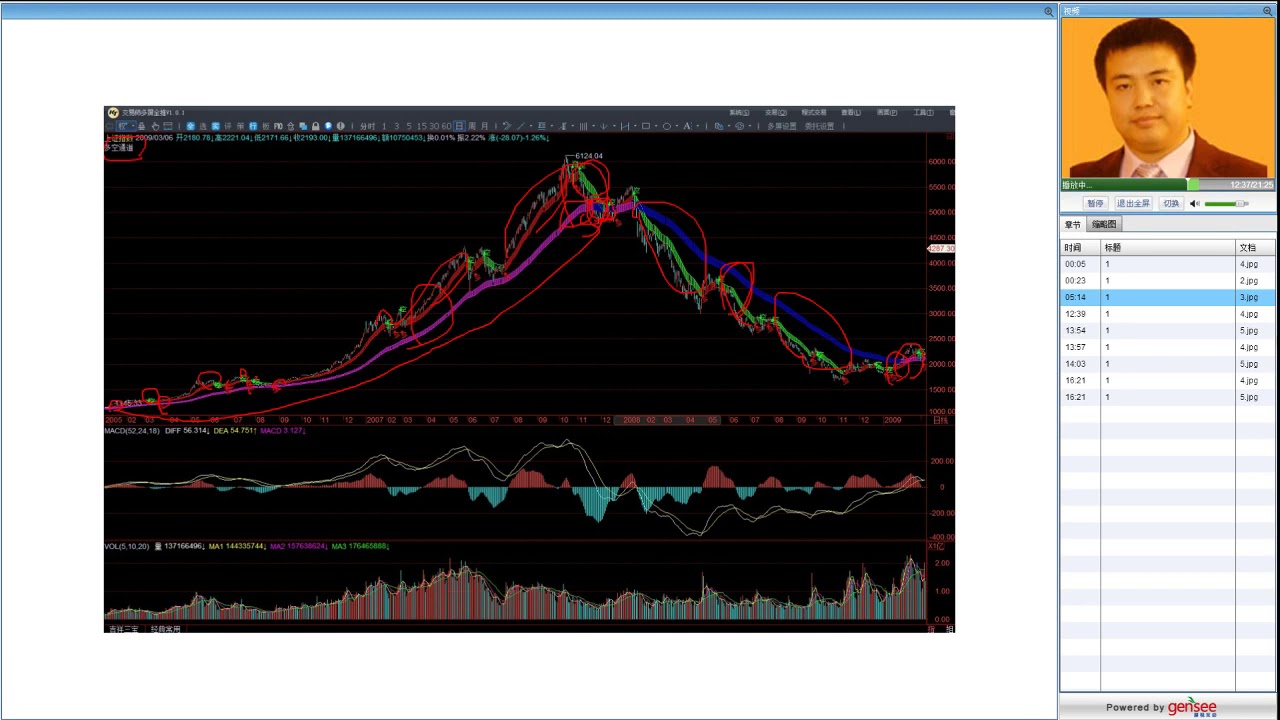Switch to the 缩略图 thumbnails tab
1280x720 pixels.
click(1104, 225)
